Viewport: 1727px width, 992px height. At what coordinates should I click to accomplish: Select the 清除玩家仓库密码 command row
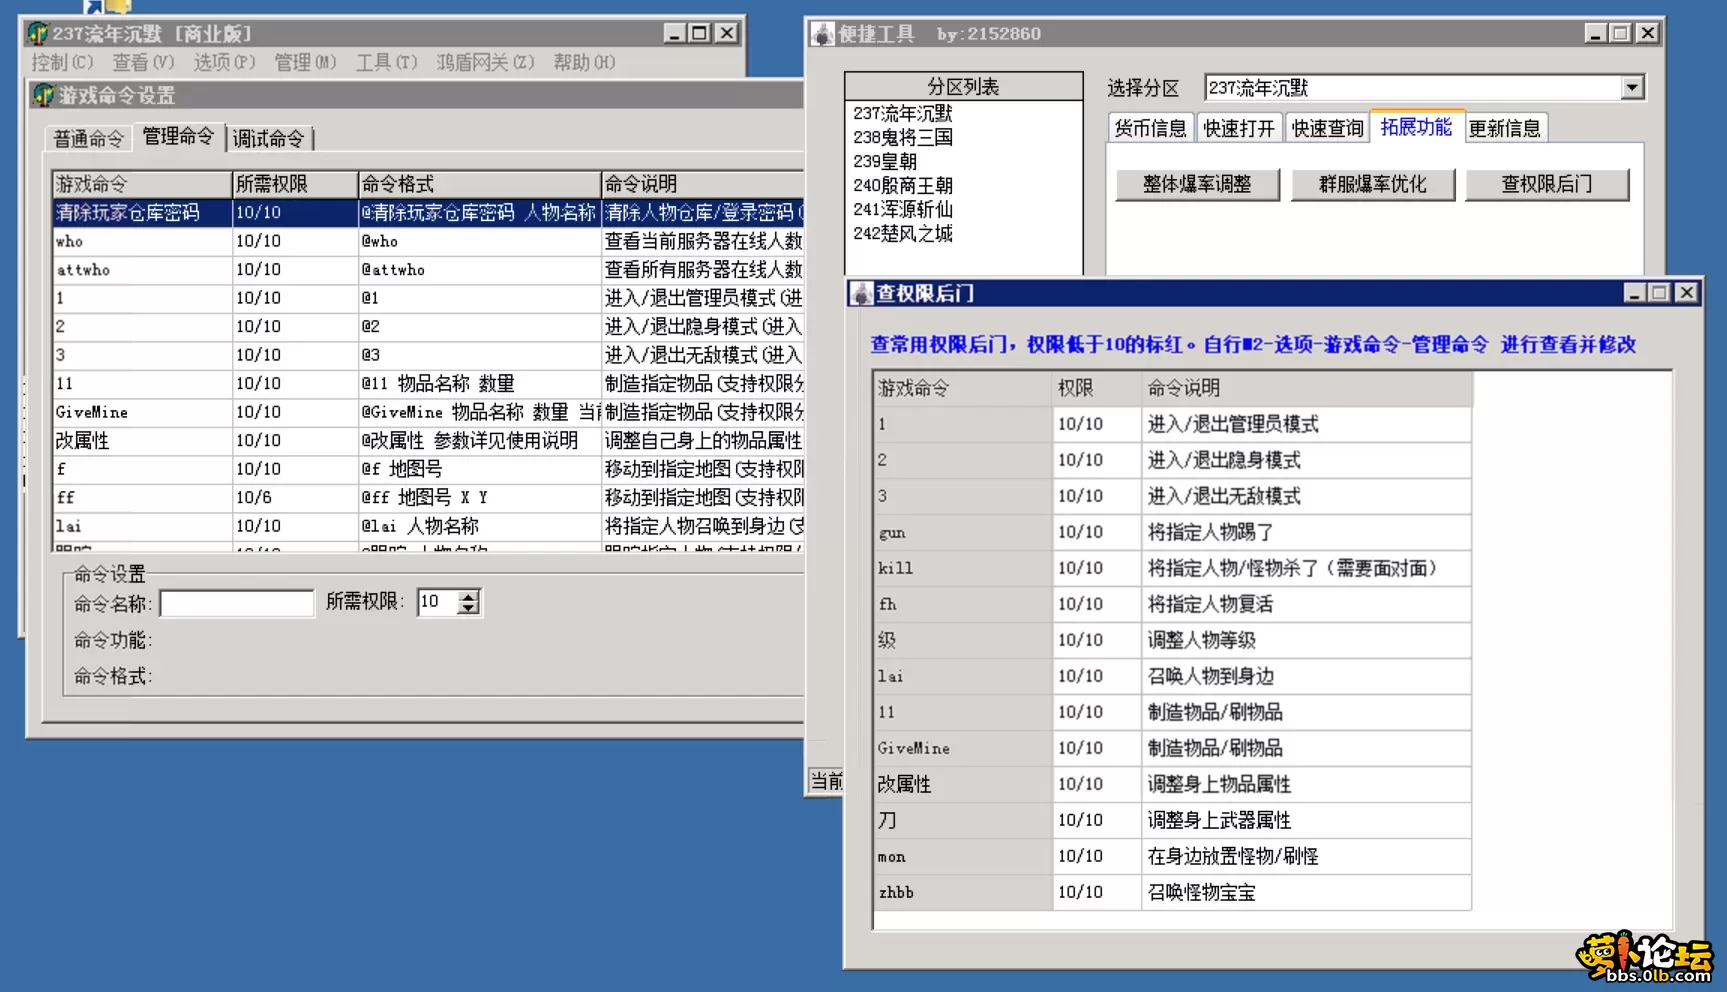[428, 213]
